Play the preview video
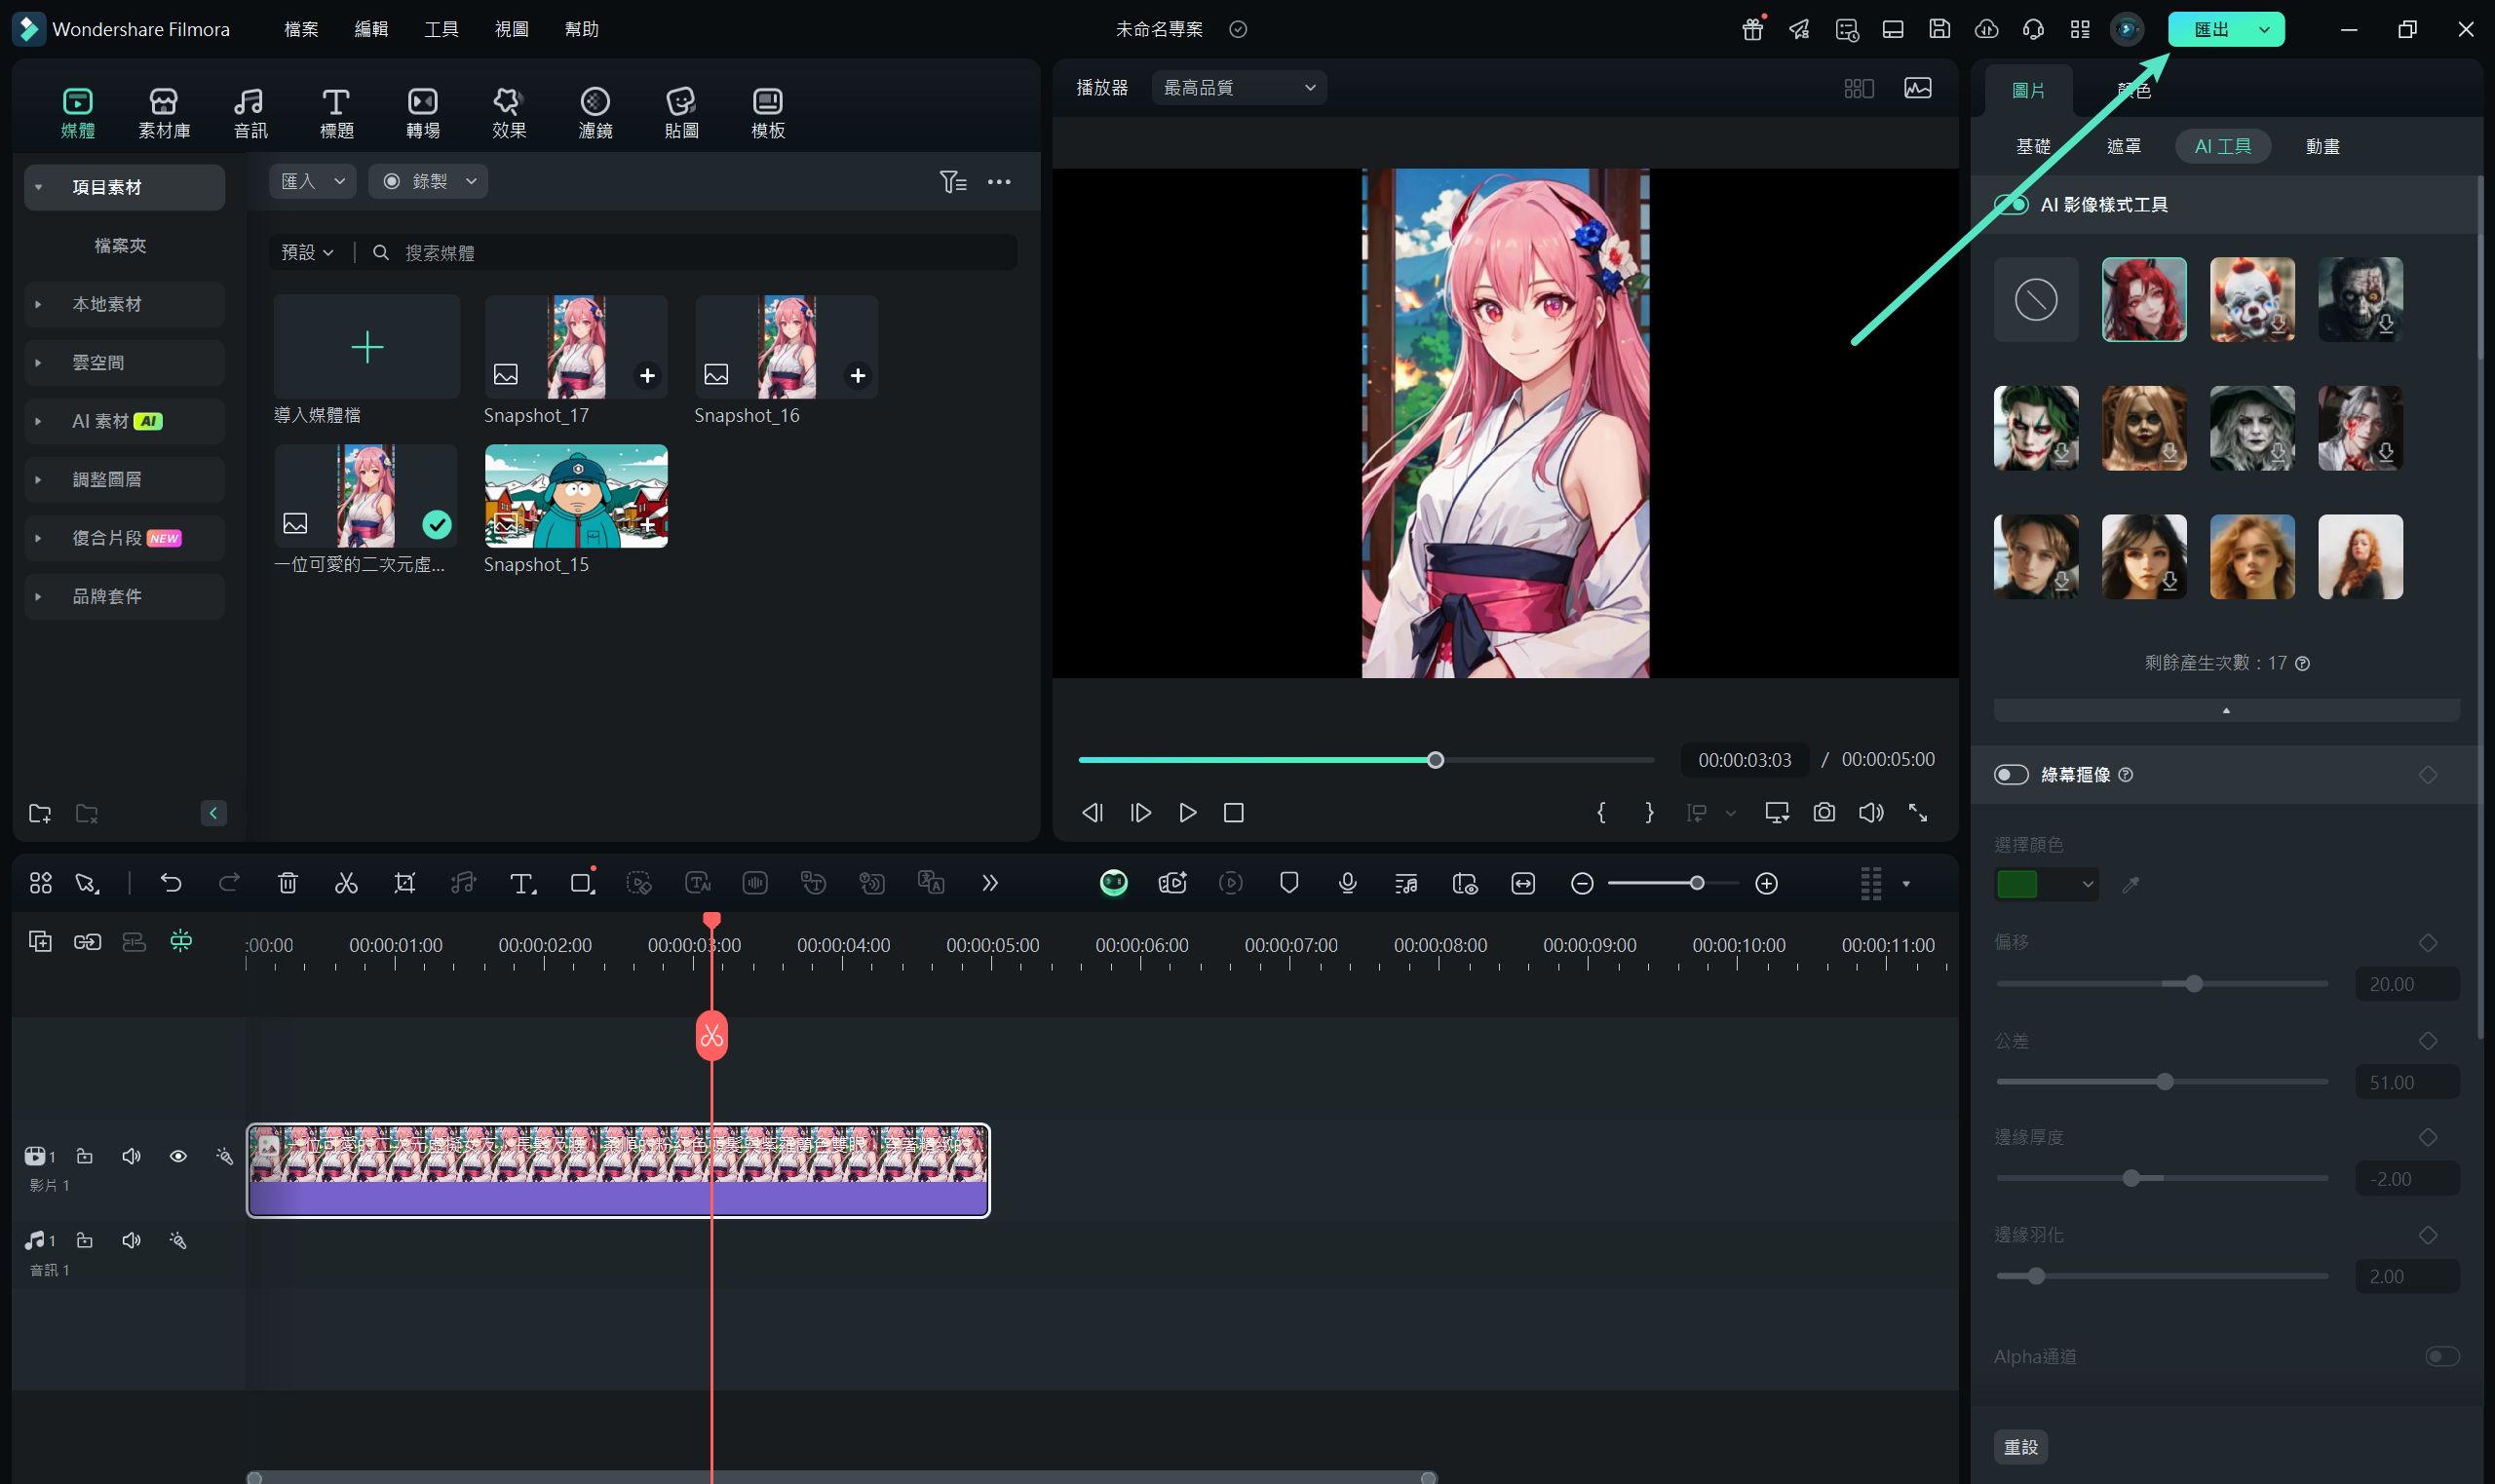 point(1187,812)
